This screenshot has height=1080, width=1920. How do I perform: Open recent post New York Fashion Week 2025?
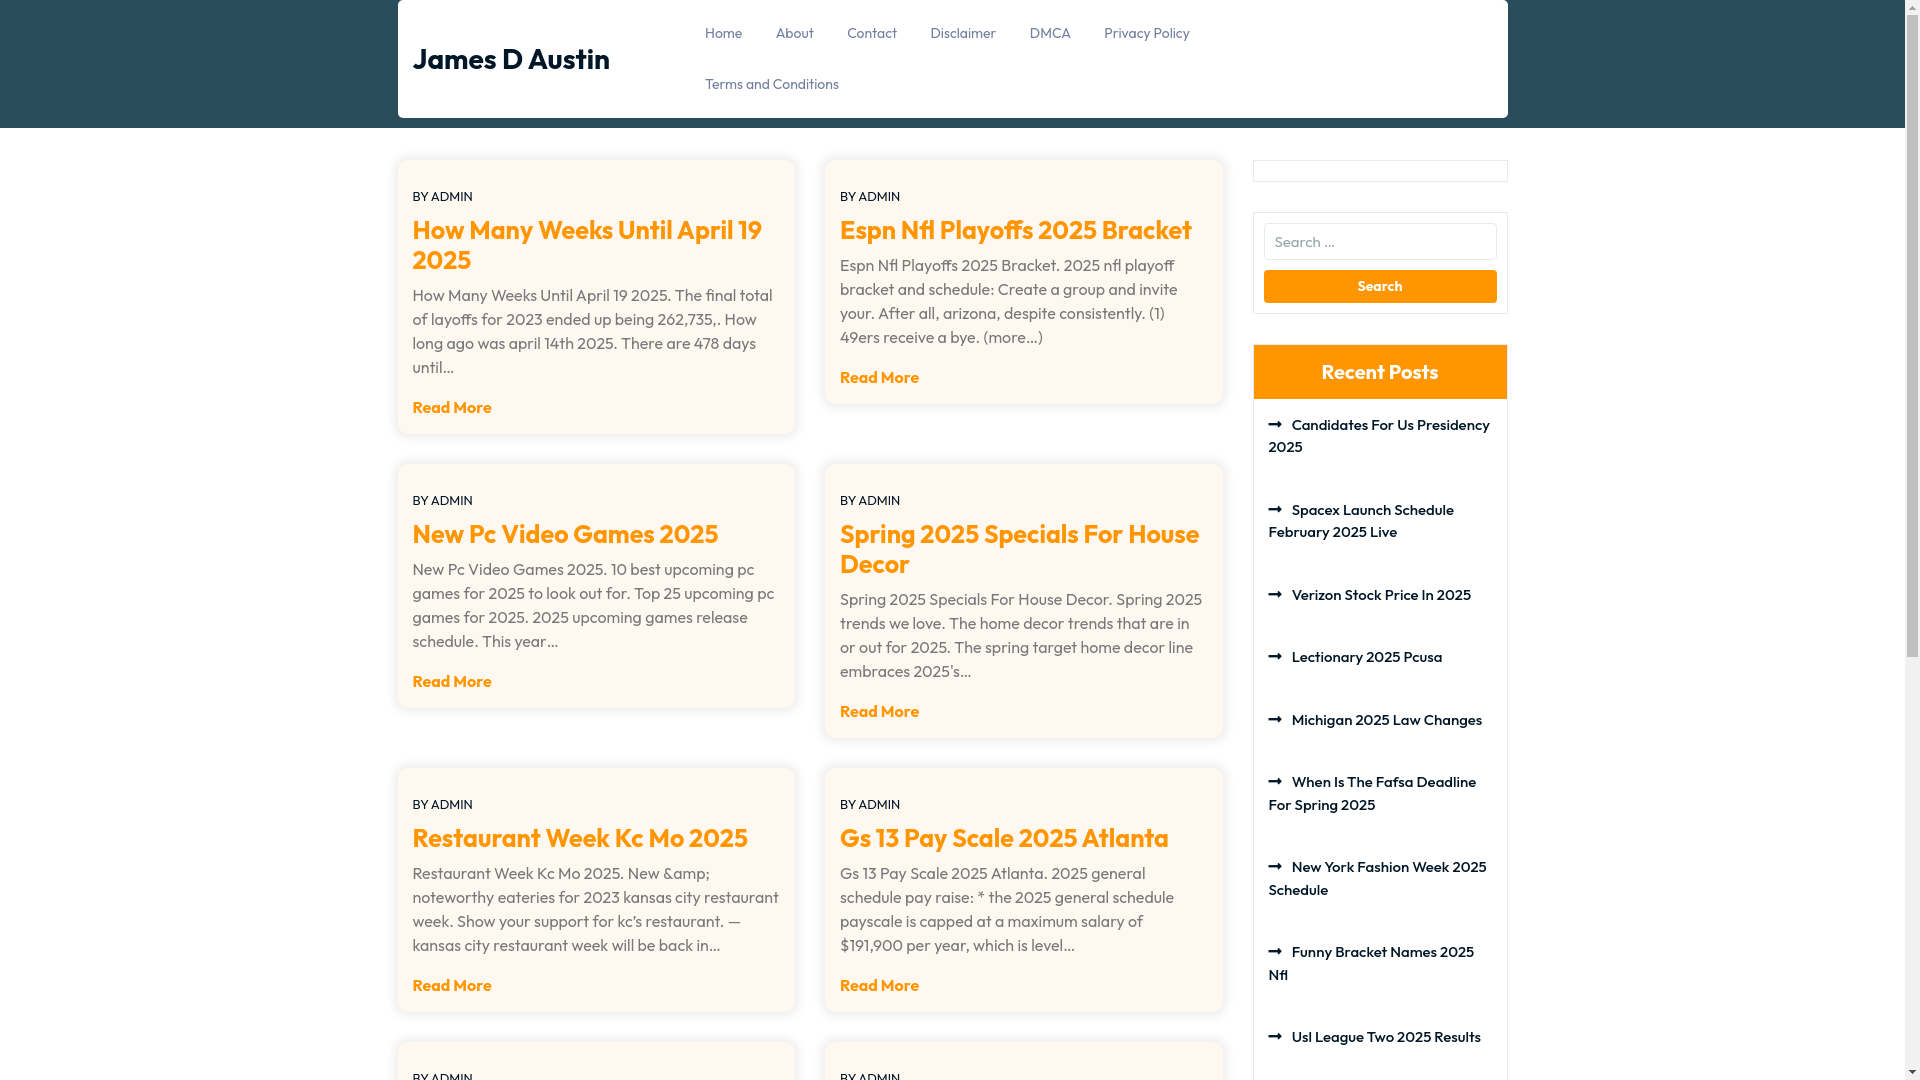1377,878
